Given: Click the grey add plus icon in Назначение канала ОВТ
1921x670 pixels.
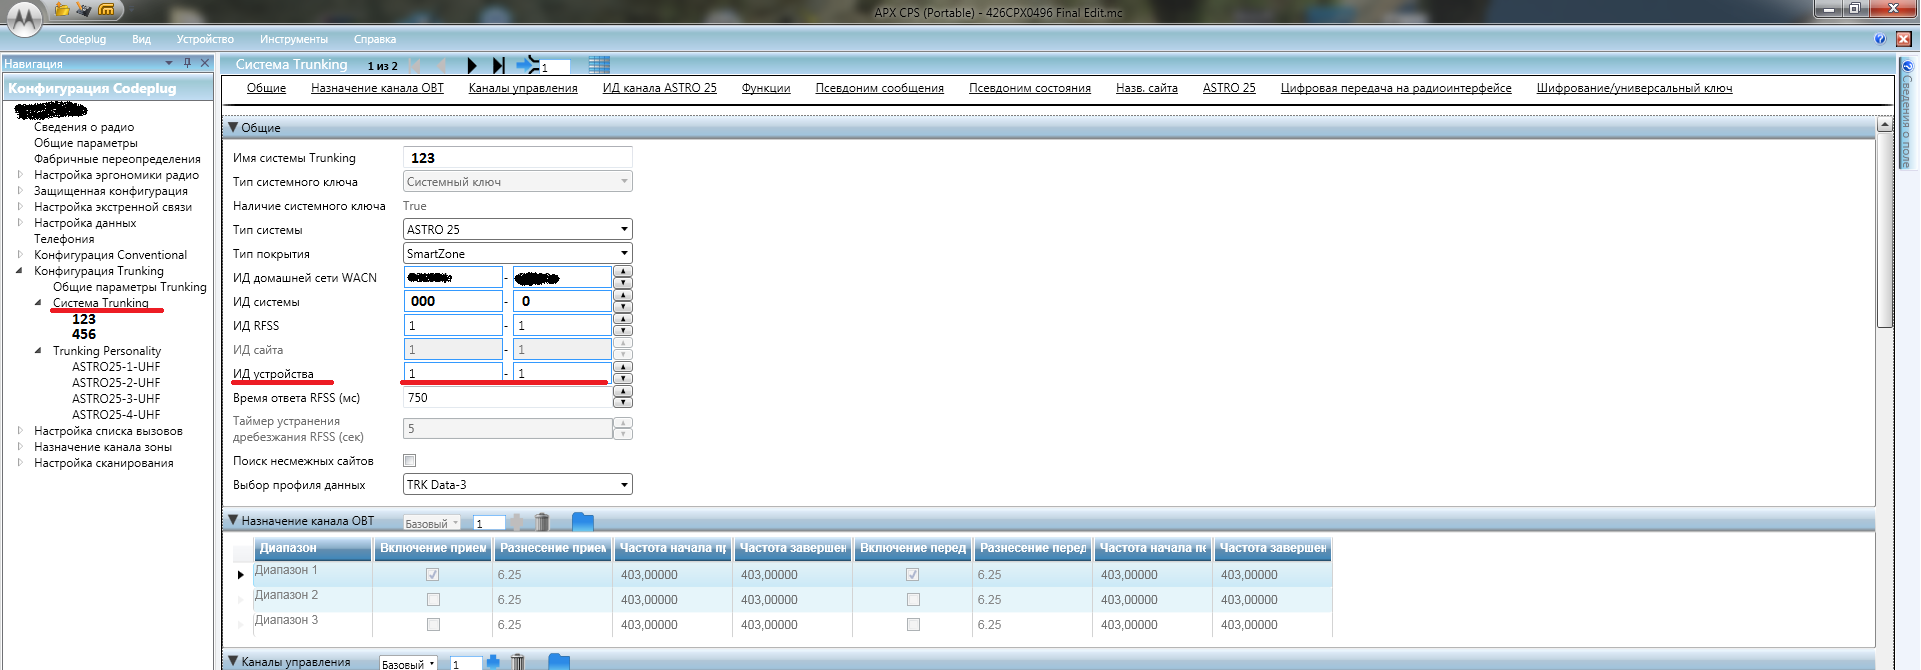Looking at the screenshot, I should (x=517, y=521).
